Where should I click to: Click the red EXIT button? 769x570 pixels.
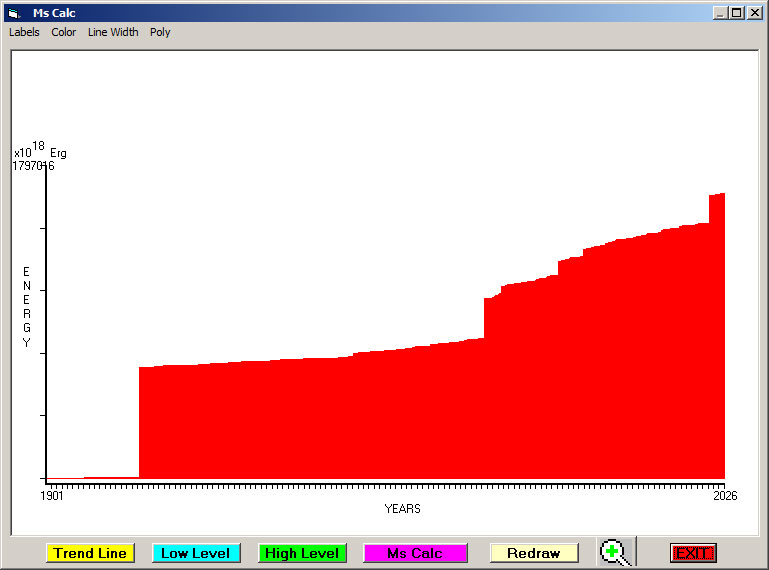[x=692, y=553]
